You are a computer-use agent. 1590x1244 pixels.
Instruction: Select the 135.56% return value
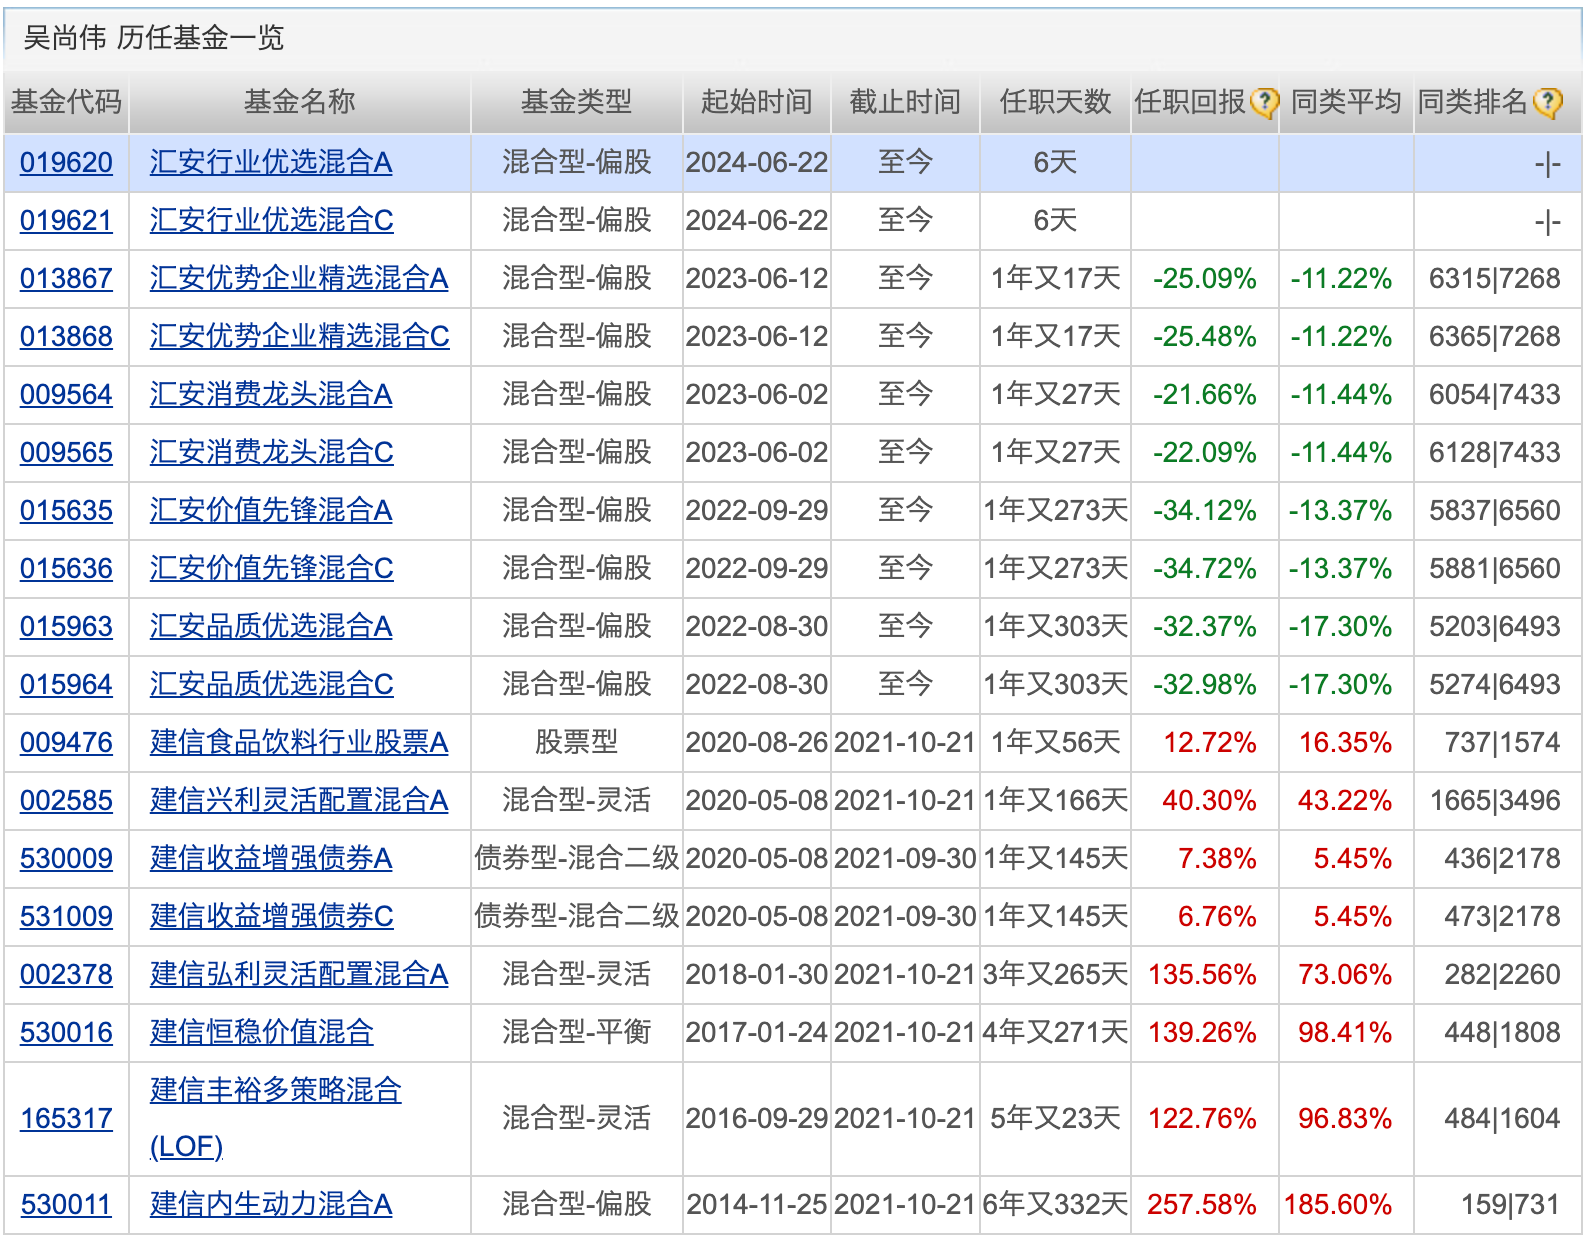coord(1202,974)
